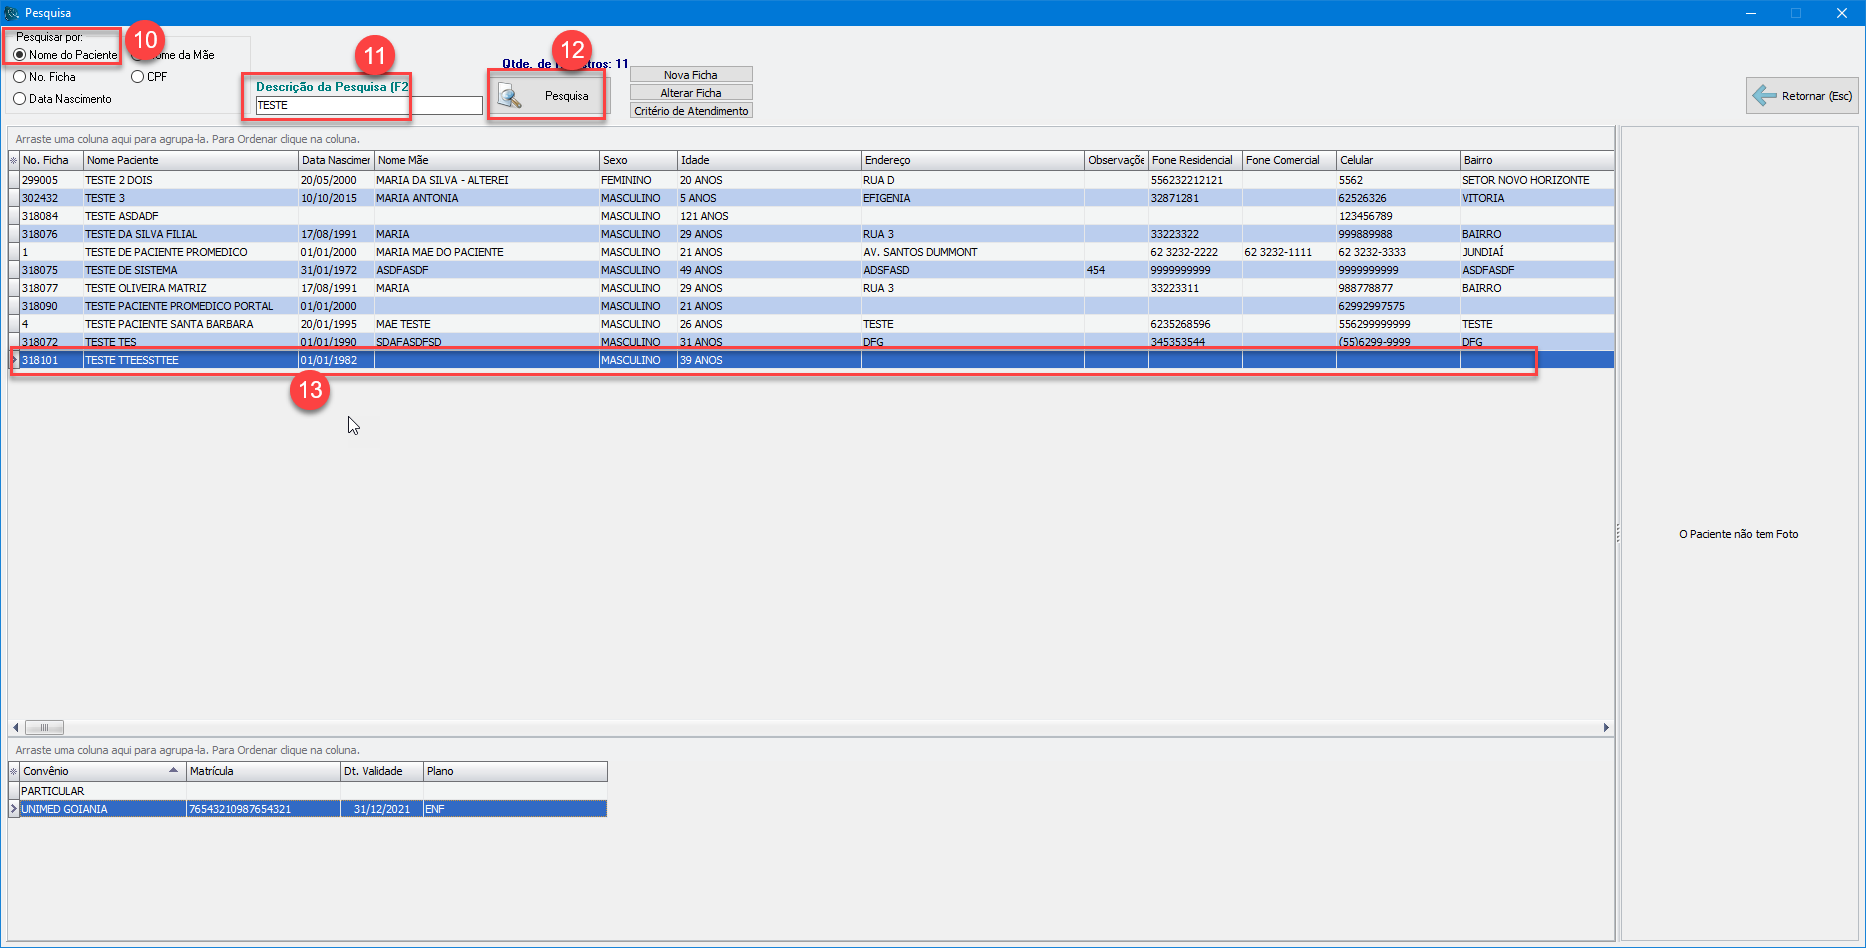The width and height of the screenshot is (1866, 948).
Task: Select the Nome do Paciente radio option
Action: coord(20,55)
